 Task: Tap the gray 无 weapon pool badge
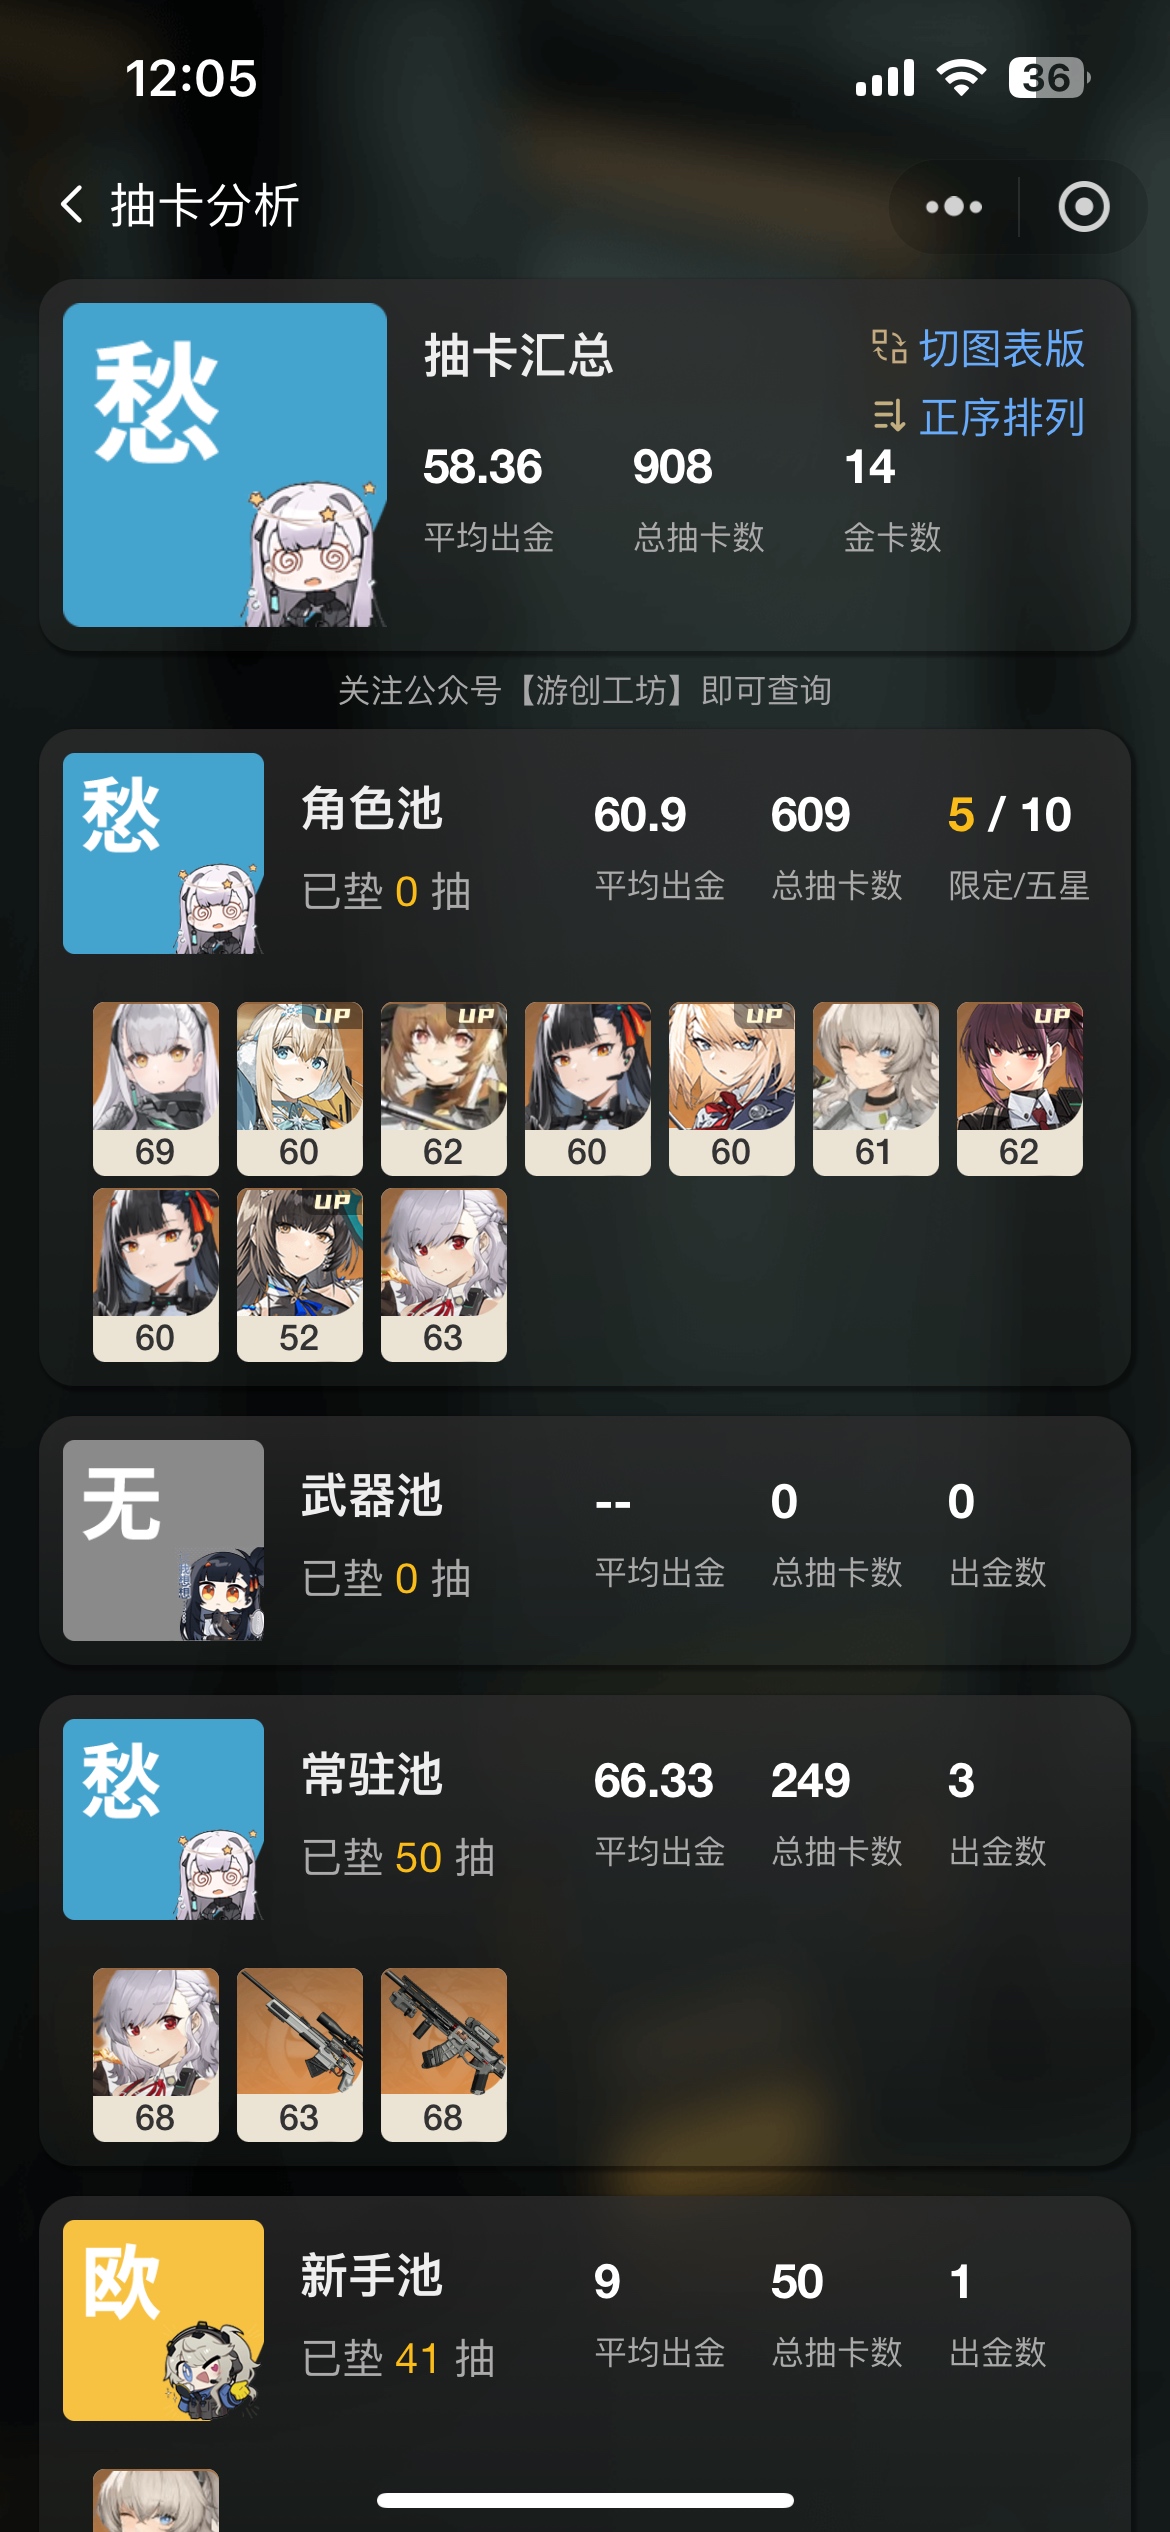163,1540
